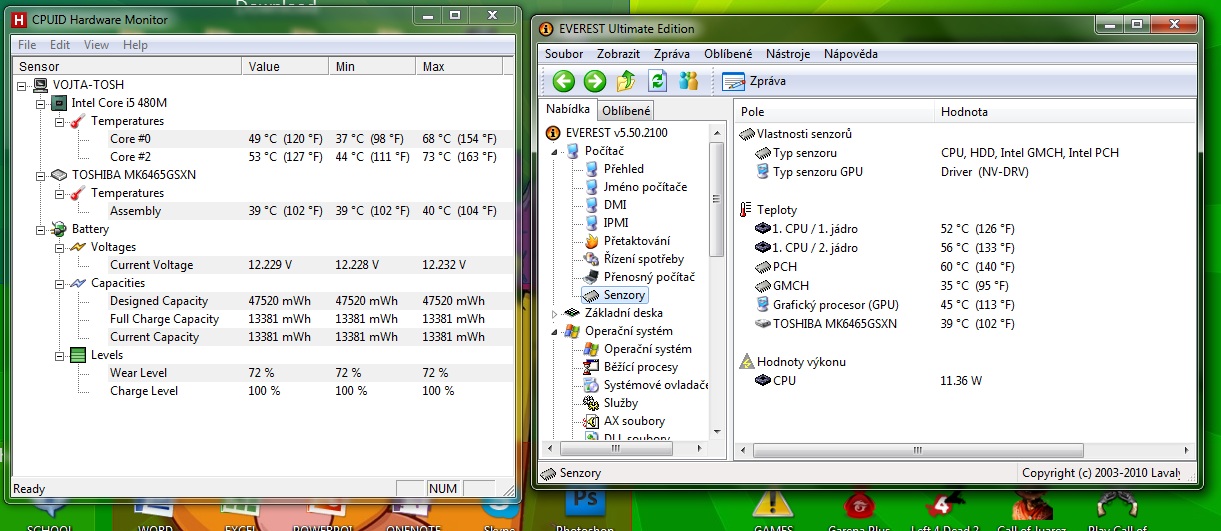Click the two-people icon in EVEREST toolbar

coord(688,81)
